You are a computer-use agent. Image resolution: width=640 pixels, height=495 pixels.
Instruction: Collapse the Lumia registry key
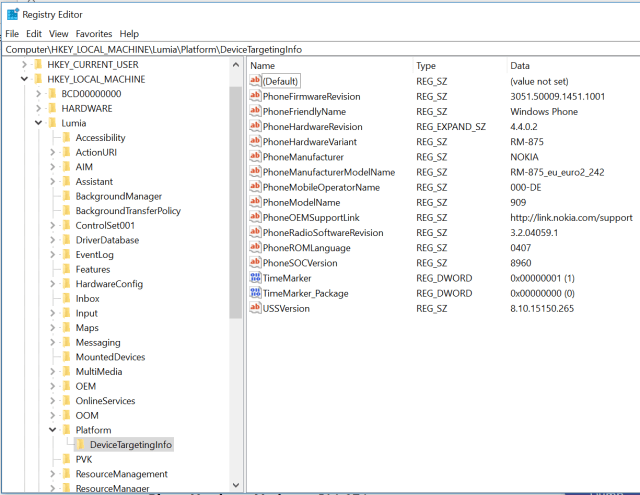(38, 123)
